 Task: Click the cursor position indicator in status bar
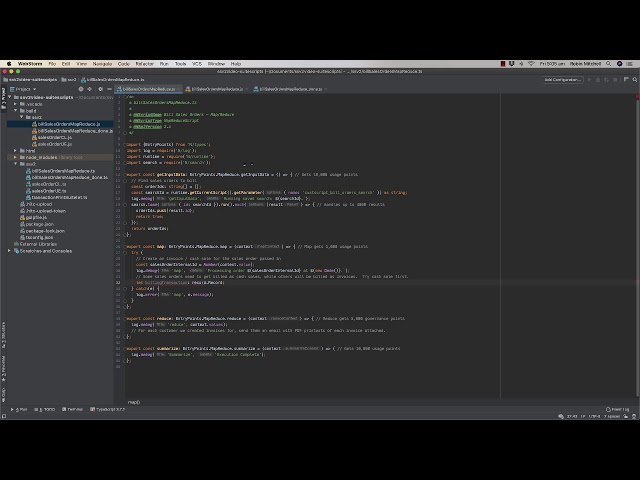[571, 416]
